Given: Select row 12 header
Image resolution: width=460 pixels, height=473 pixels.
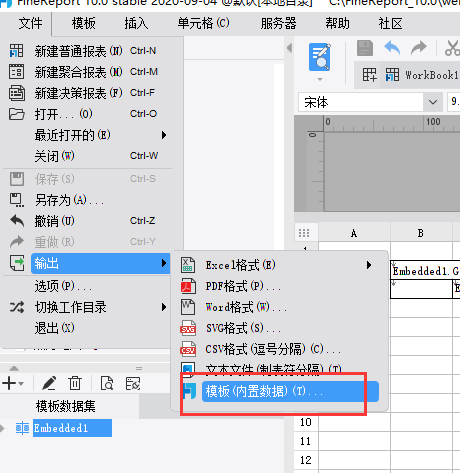Looking at the screenshot, I should point(306,460).
